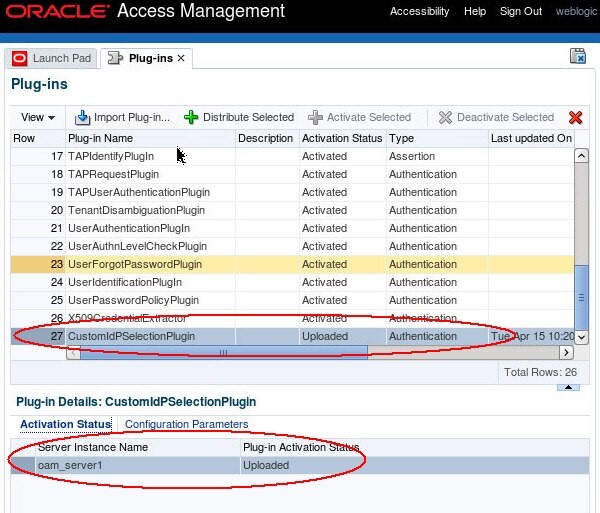Select the oam_server1 server instance
Image resolution: width=600 pixels, height=513 pixels.
(x=300, y=465)
